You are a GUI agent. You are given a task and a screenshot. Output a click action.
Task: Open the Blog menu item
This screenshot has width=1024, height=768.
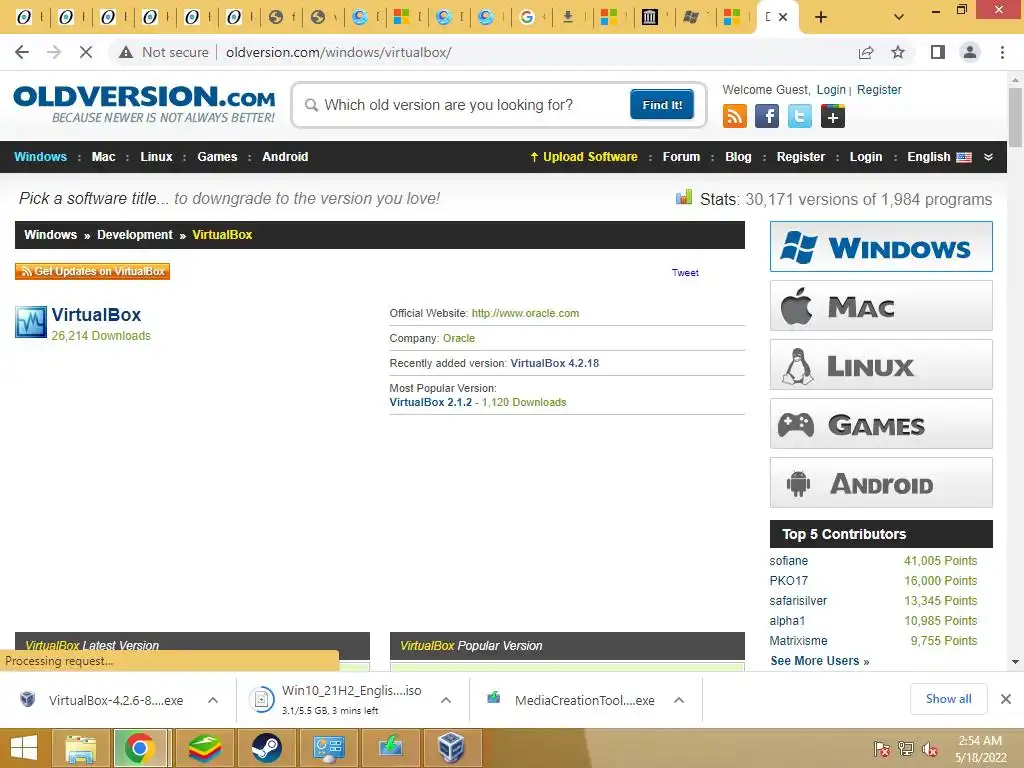coord(738,157)
